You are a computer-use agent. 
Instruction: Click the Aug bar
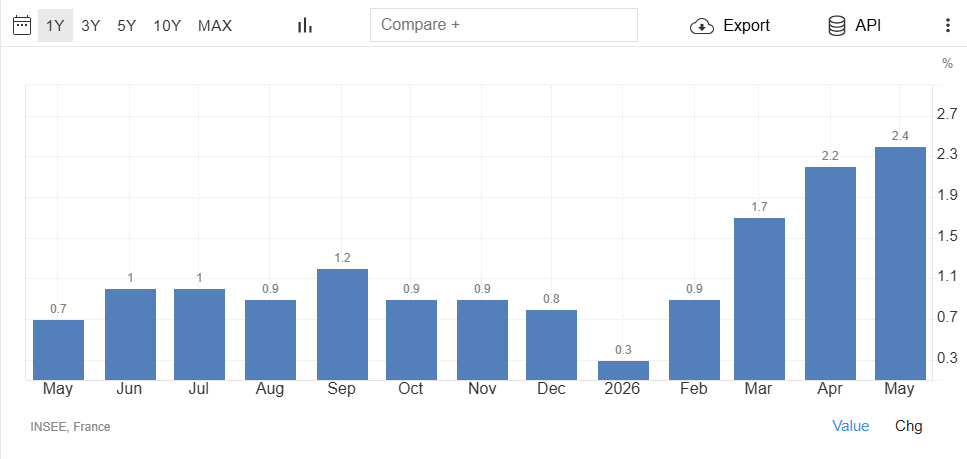tap(270, 340)
